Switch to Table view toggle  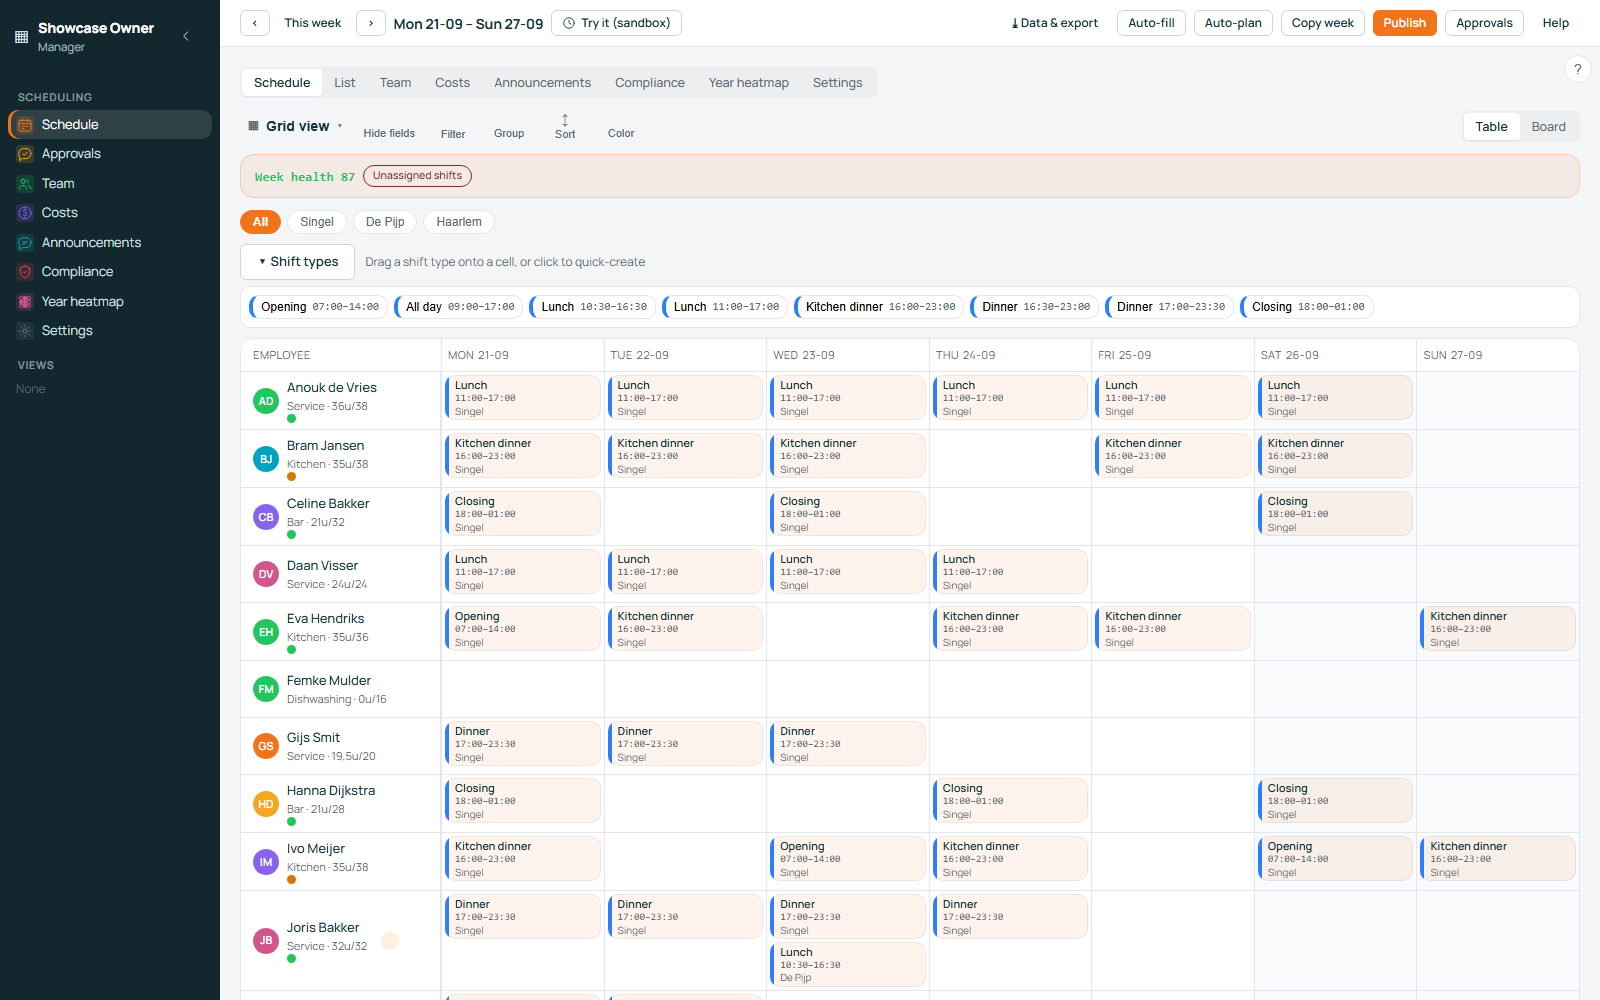click(x=1491, y=127)
